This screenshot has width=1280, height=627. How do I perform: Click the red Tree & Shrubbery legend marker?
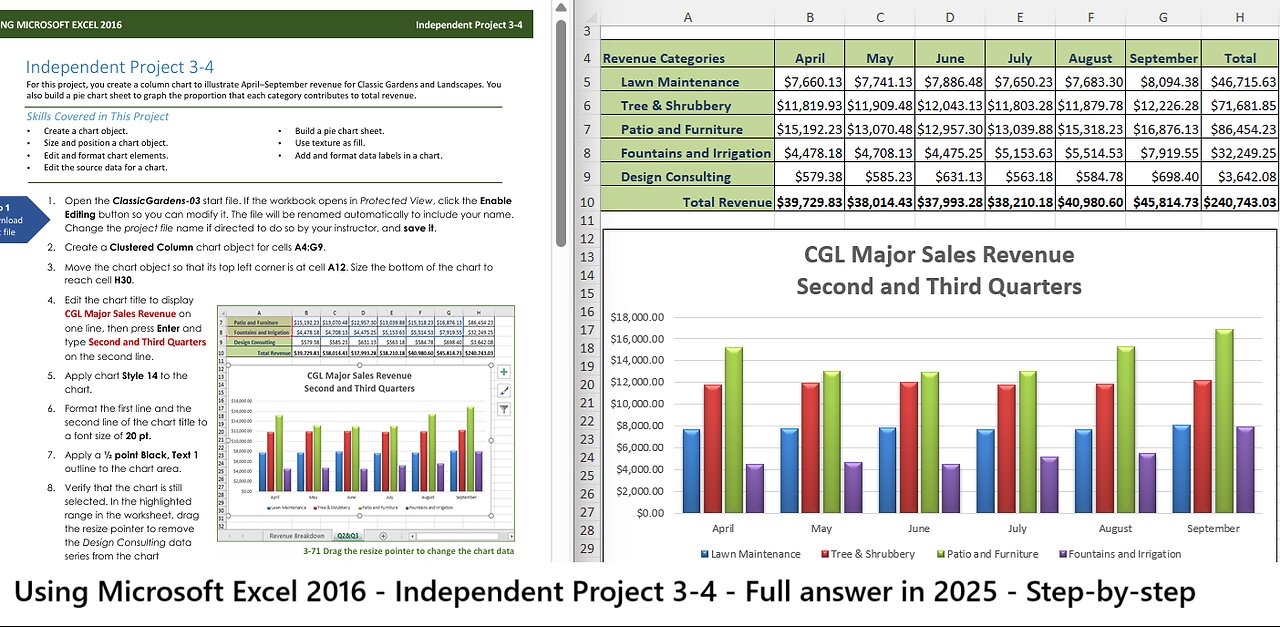825,554
